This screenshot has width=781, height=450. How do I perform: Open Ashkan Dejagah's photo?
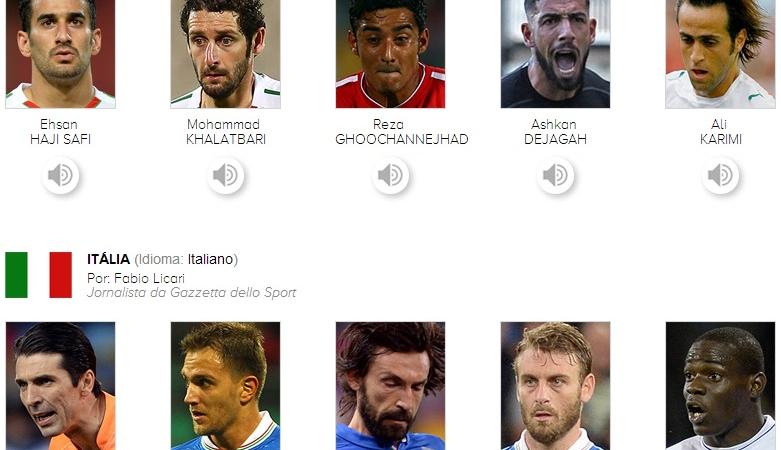click(555, 54)
